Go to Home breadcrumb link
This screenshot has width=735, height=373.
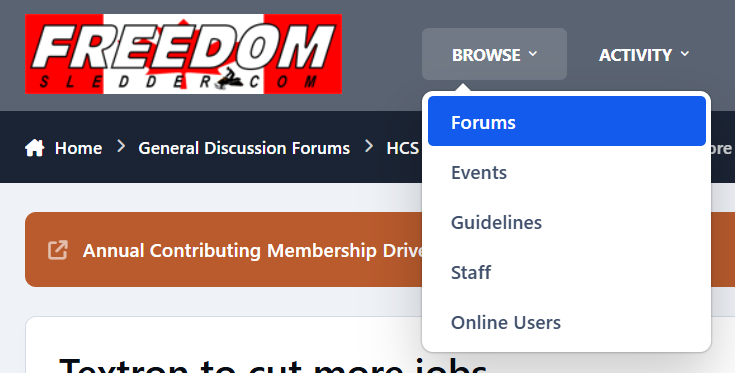78,148
